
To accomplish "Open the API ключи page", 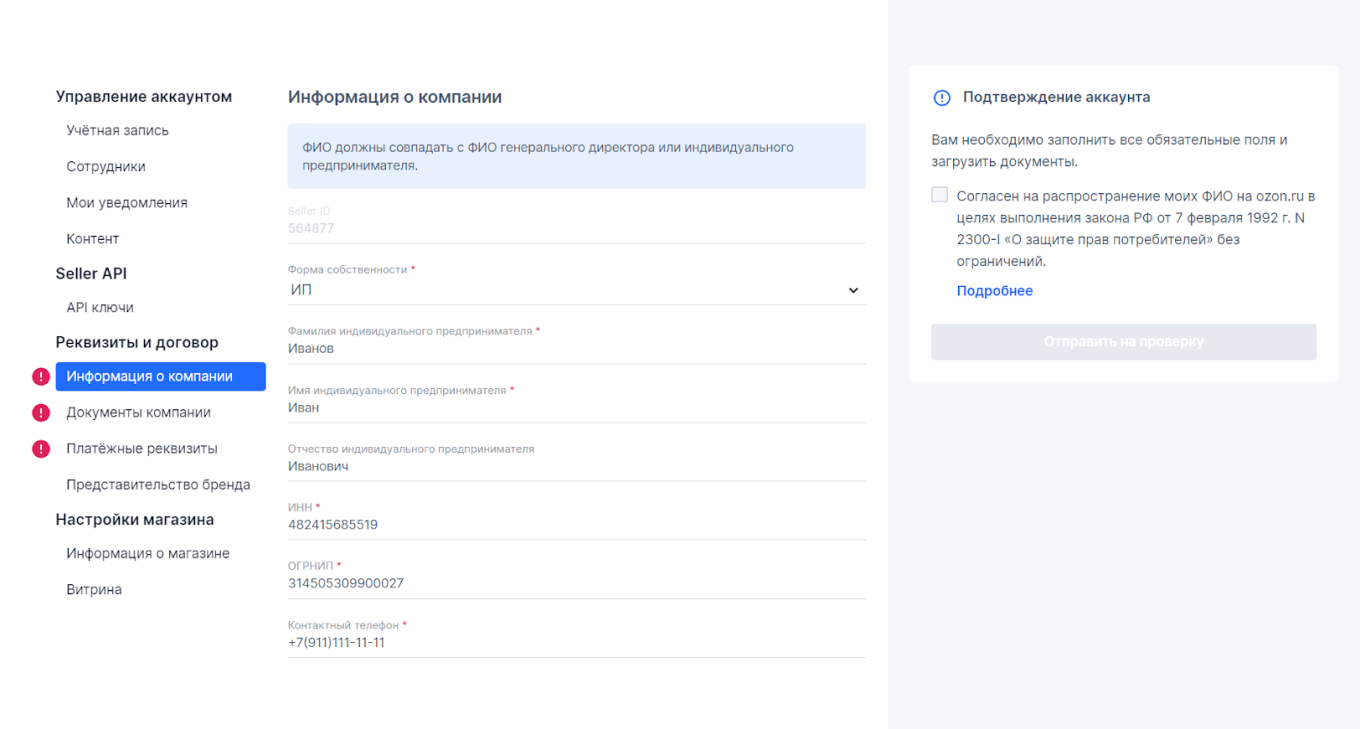I will 100,308.
